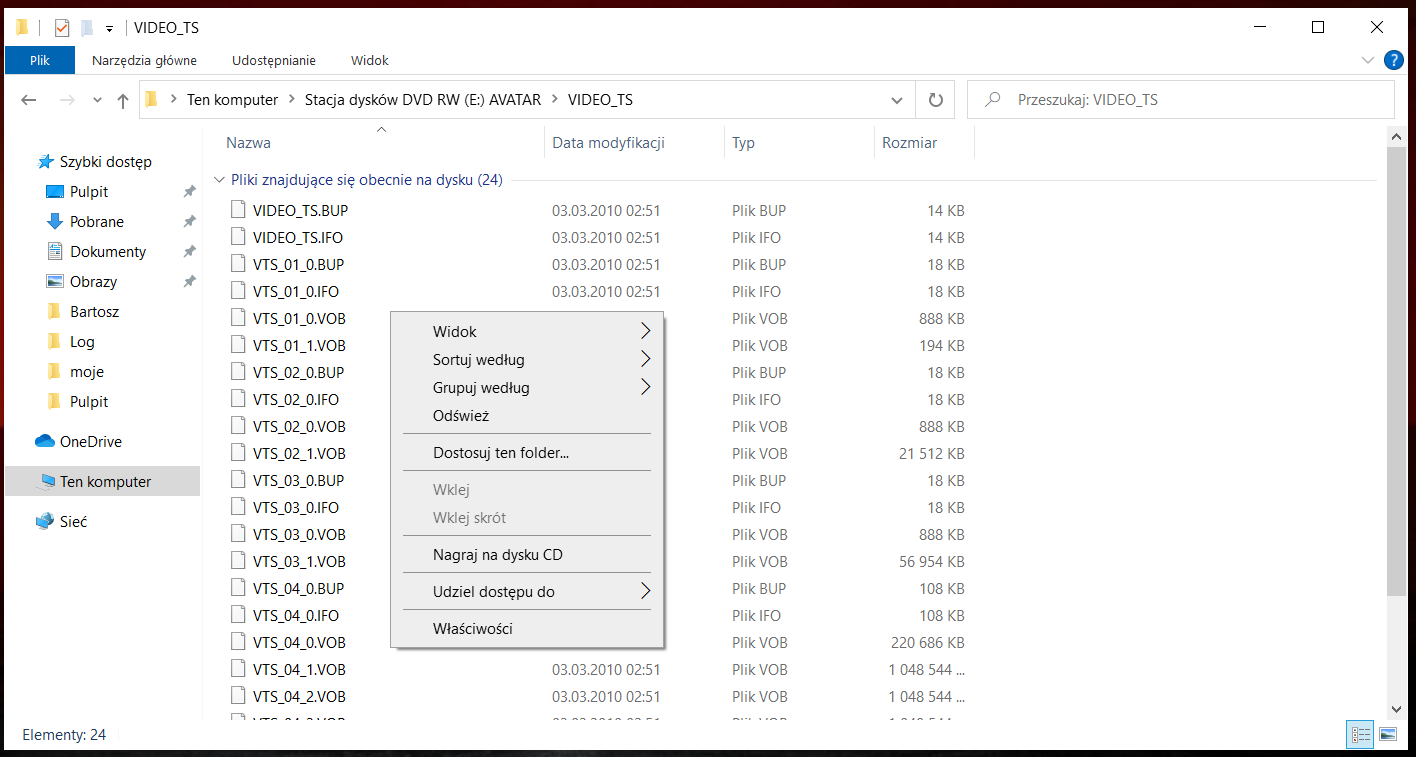This screenshot has height=762, width=1416.
Task: Open the Udostępnianie ribbon tab
Action: pyautogui.click(x=274, y=60)
